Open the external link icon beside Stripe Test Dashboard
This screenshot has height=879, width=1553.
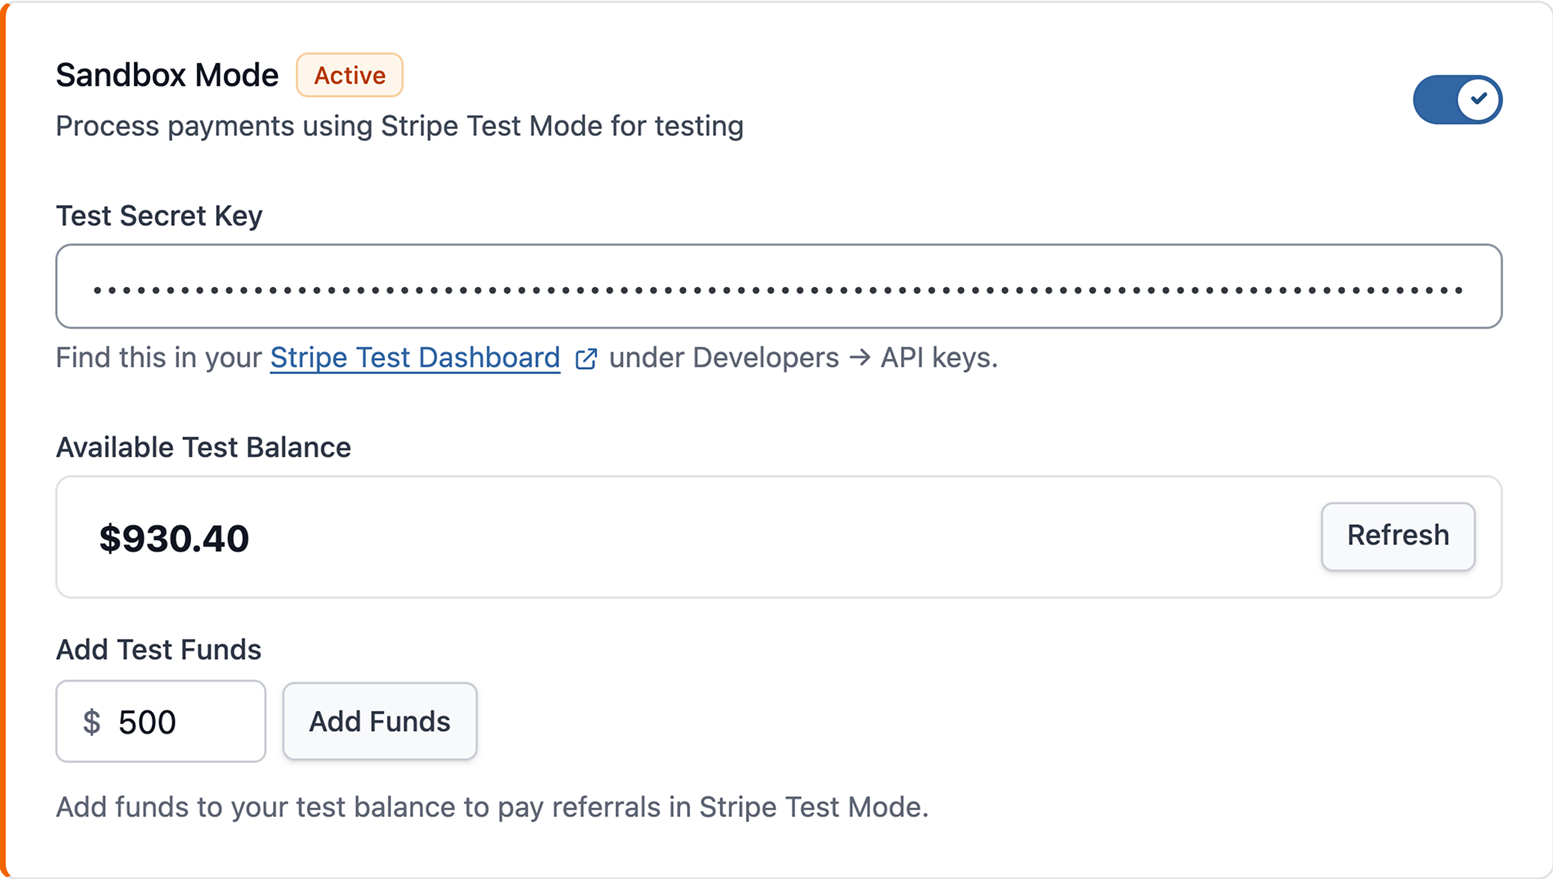tap(586, 359)
